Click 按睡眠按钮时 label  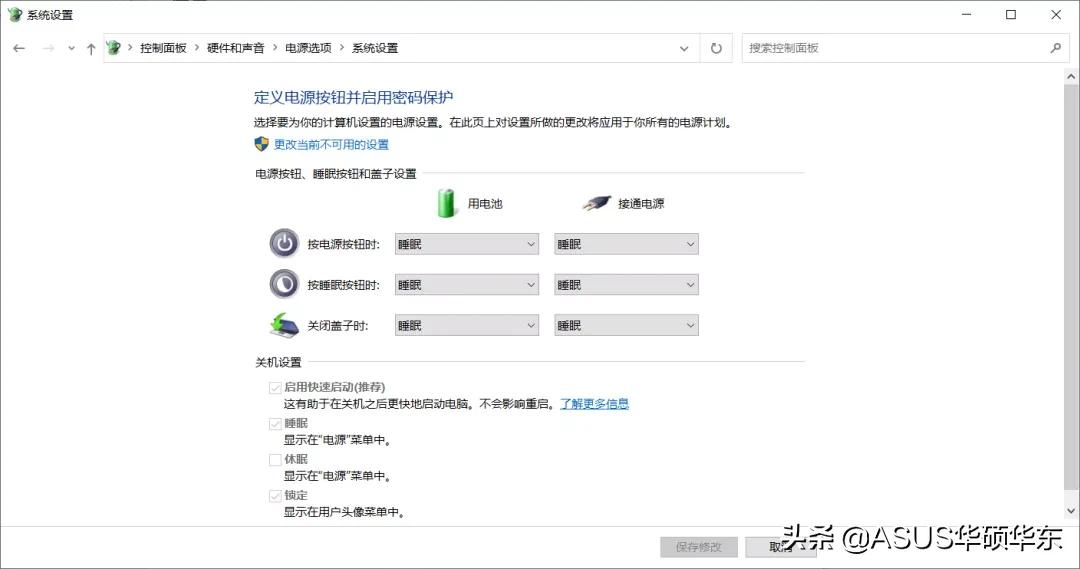coord(344,284)
